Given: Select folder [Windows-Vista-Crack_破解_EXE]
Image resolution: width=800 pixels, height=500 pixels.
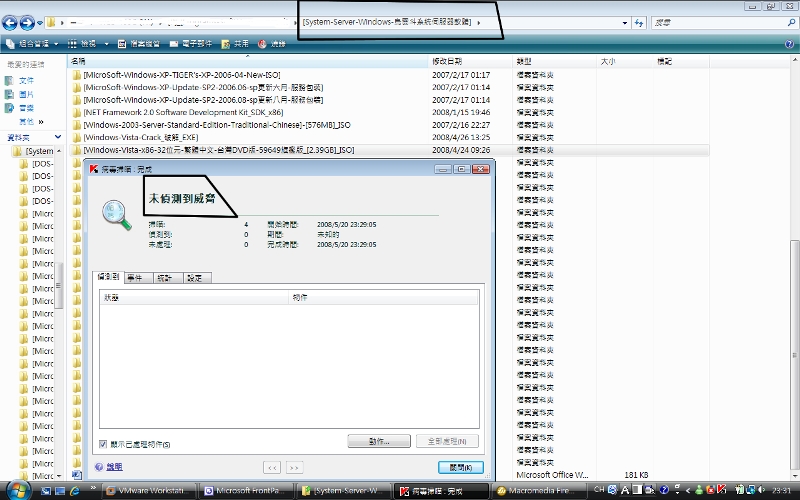Looking at the screenshot, I should pyautogui.click(x=141, y=137).
